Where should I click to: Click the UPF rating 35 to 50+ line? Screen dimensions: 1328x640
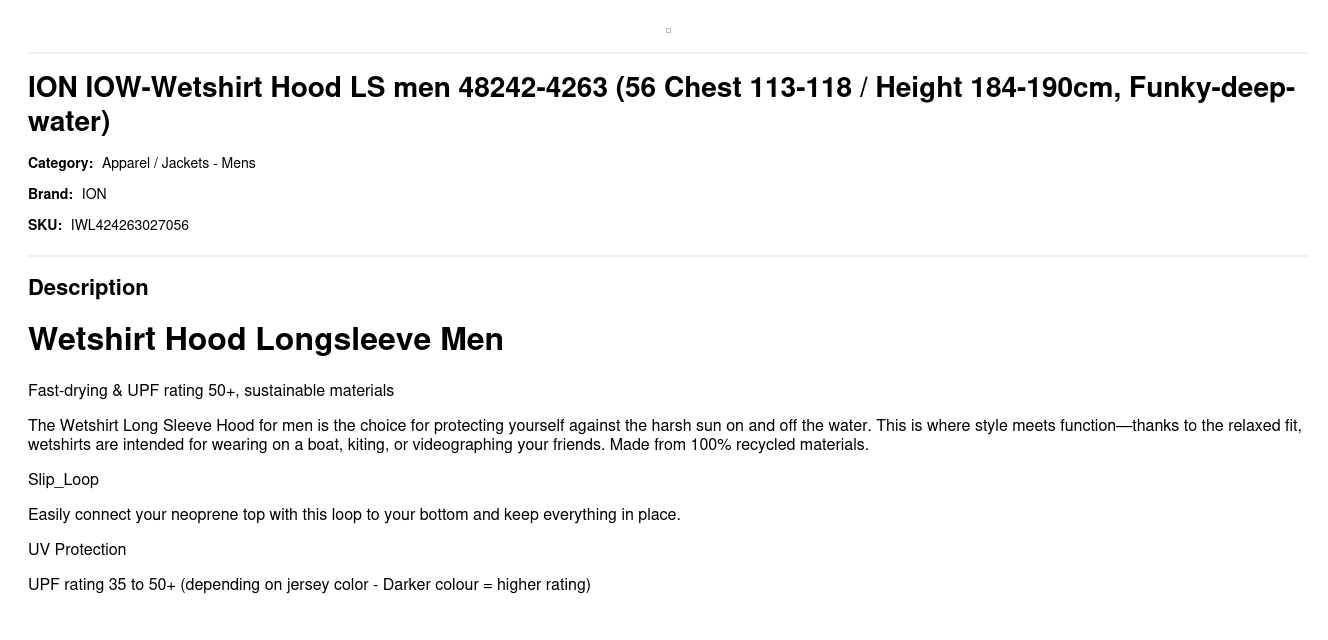(x=309, y=585)
